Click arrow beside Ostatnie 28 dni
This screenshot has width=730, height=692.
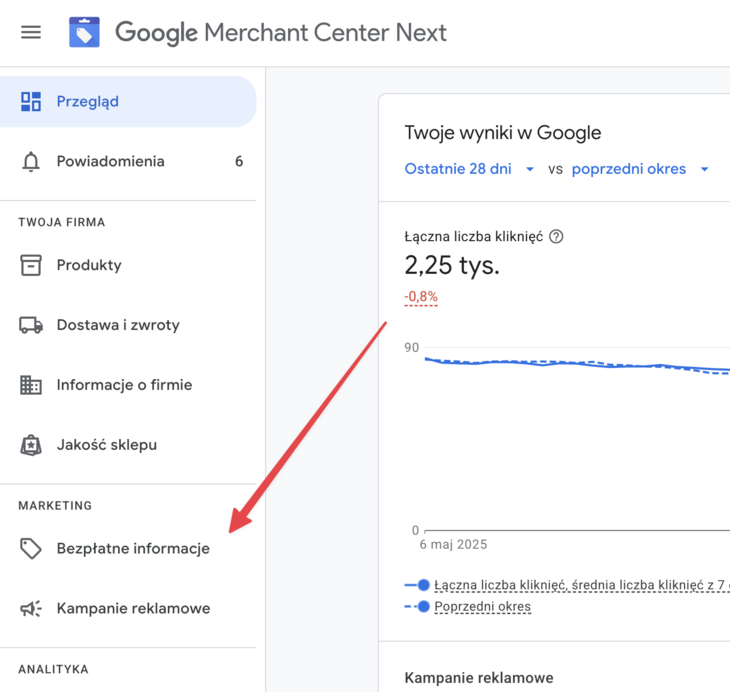pos(530,169)
